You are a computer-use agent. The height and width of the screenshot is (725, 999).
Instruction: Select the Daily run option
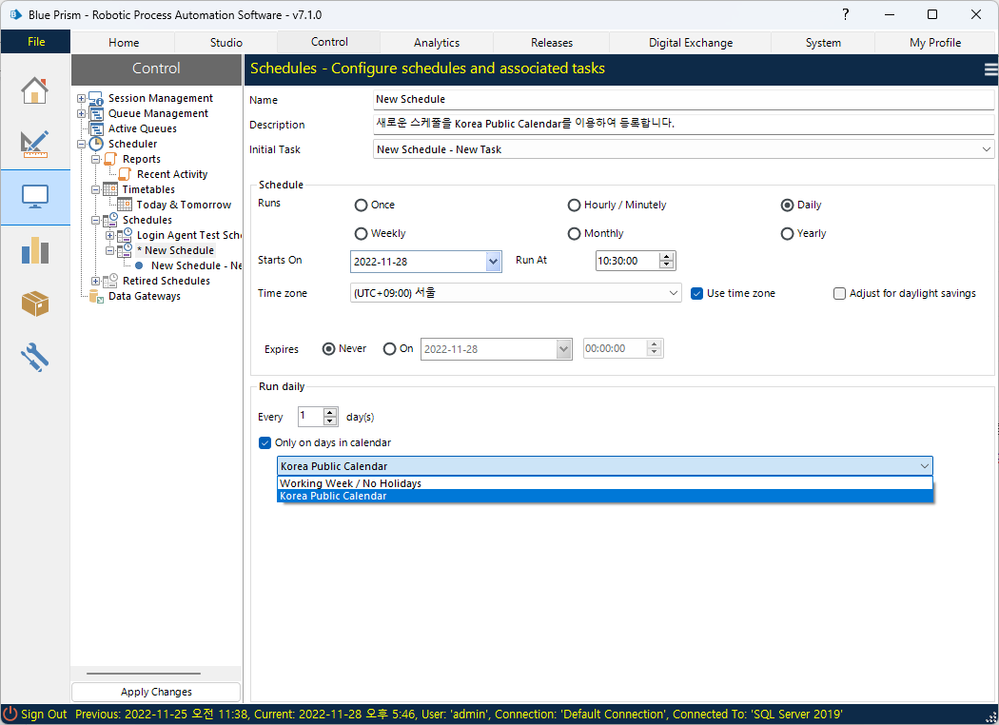point(787,205)
